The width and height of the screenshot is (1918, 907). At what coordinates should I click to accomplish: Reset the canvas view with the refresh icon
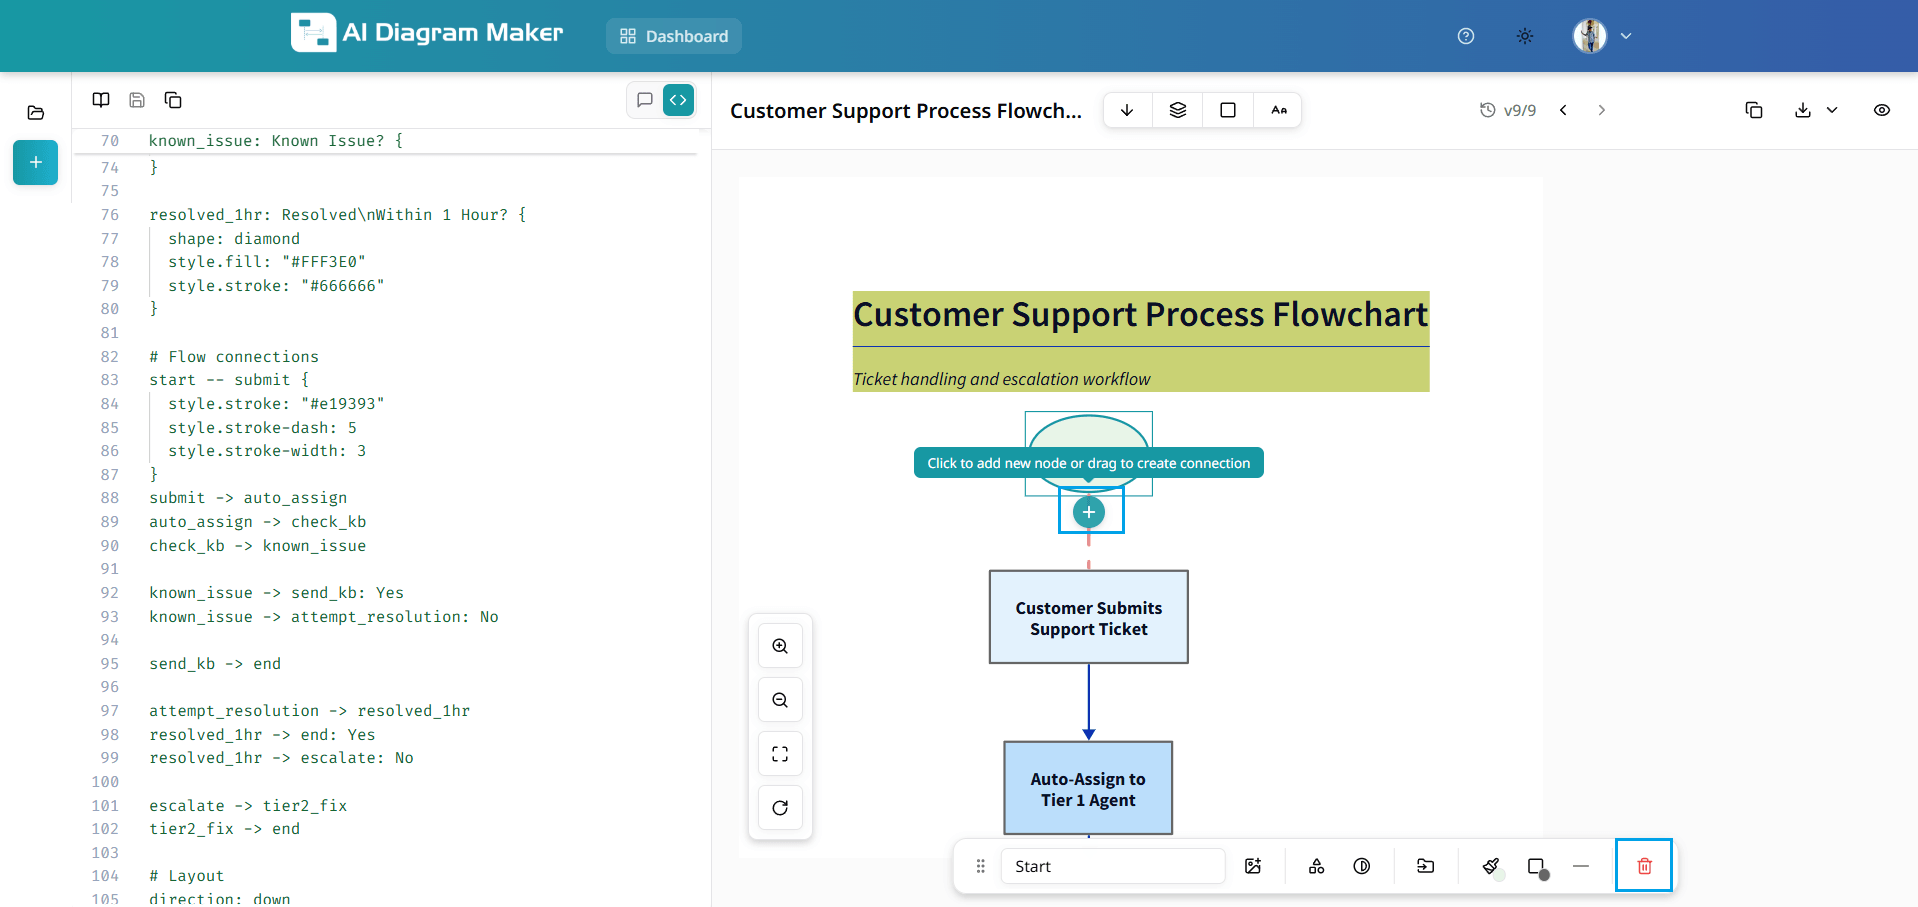click(x=780, y=808)
